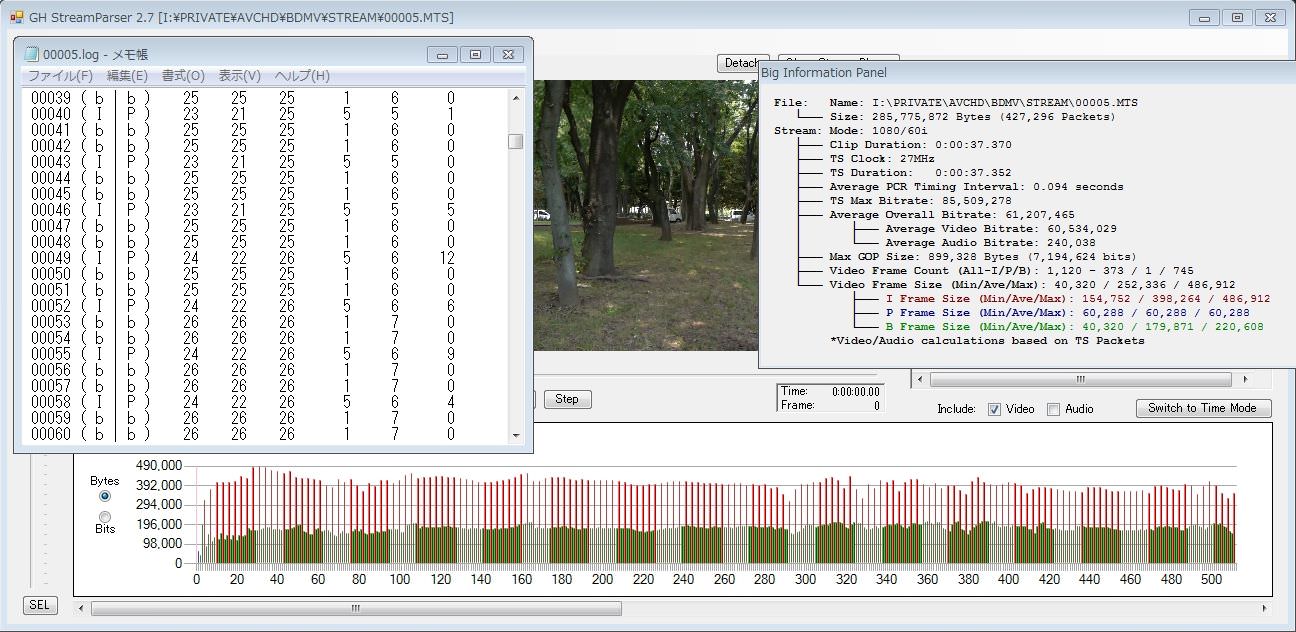Click Notepad's scroll-down arrow

[x=516, y=435]
